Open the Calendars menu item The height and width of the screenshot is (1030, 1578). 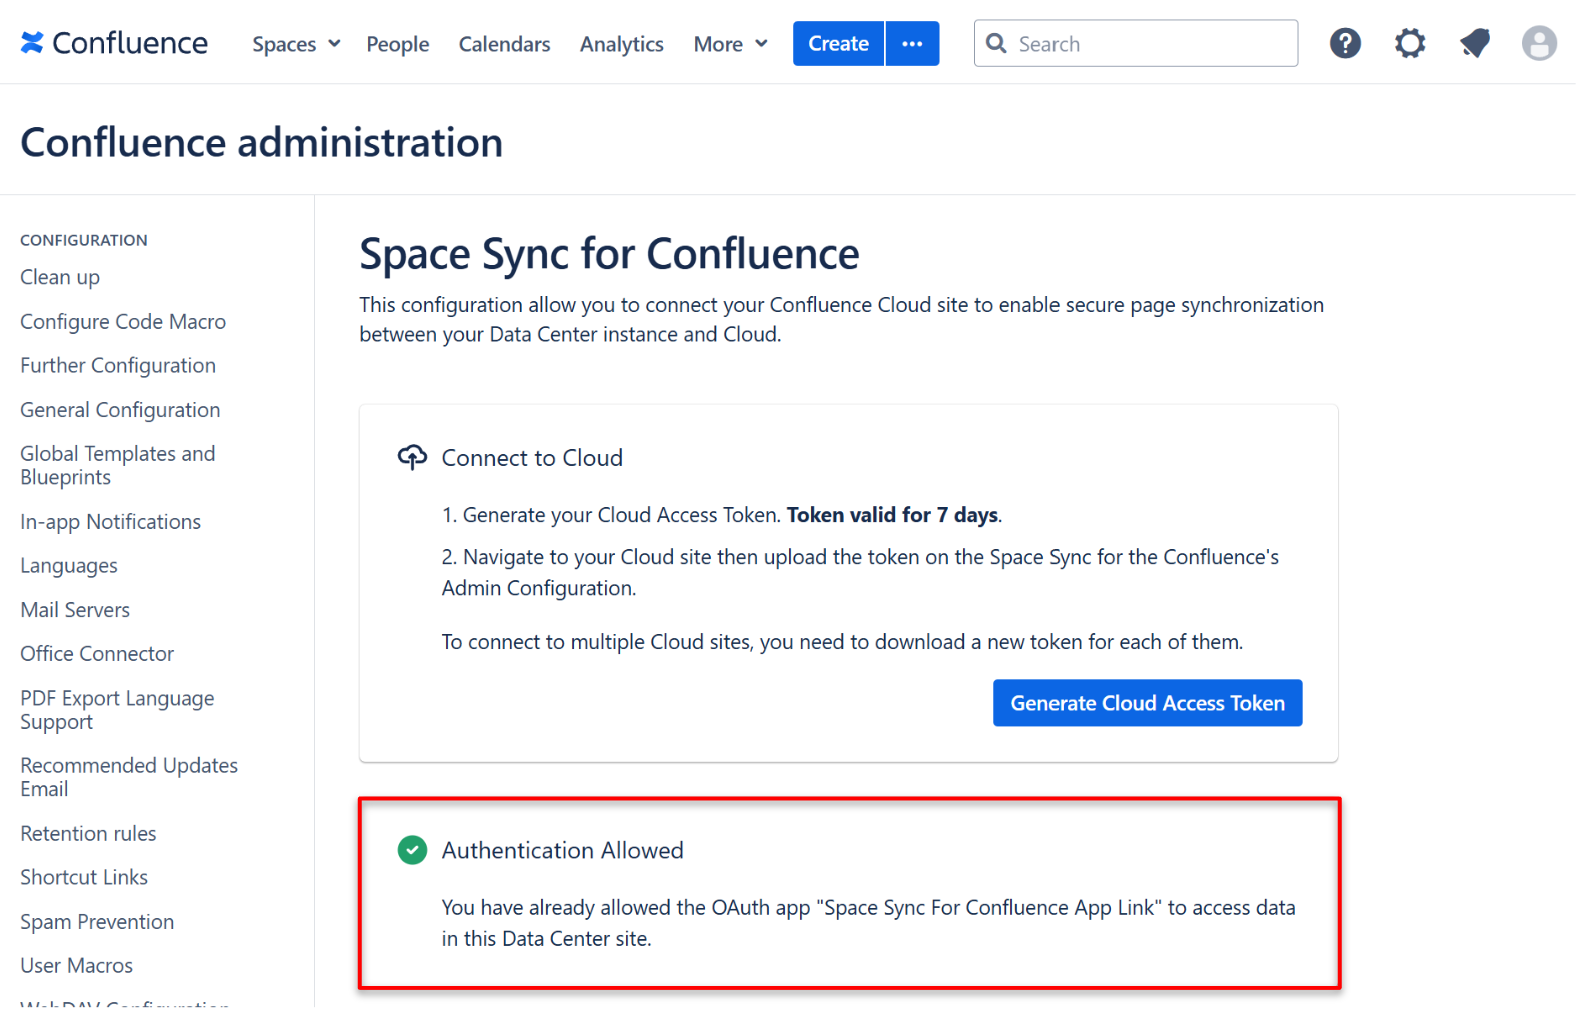click(504, 44)
